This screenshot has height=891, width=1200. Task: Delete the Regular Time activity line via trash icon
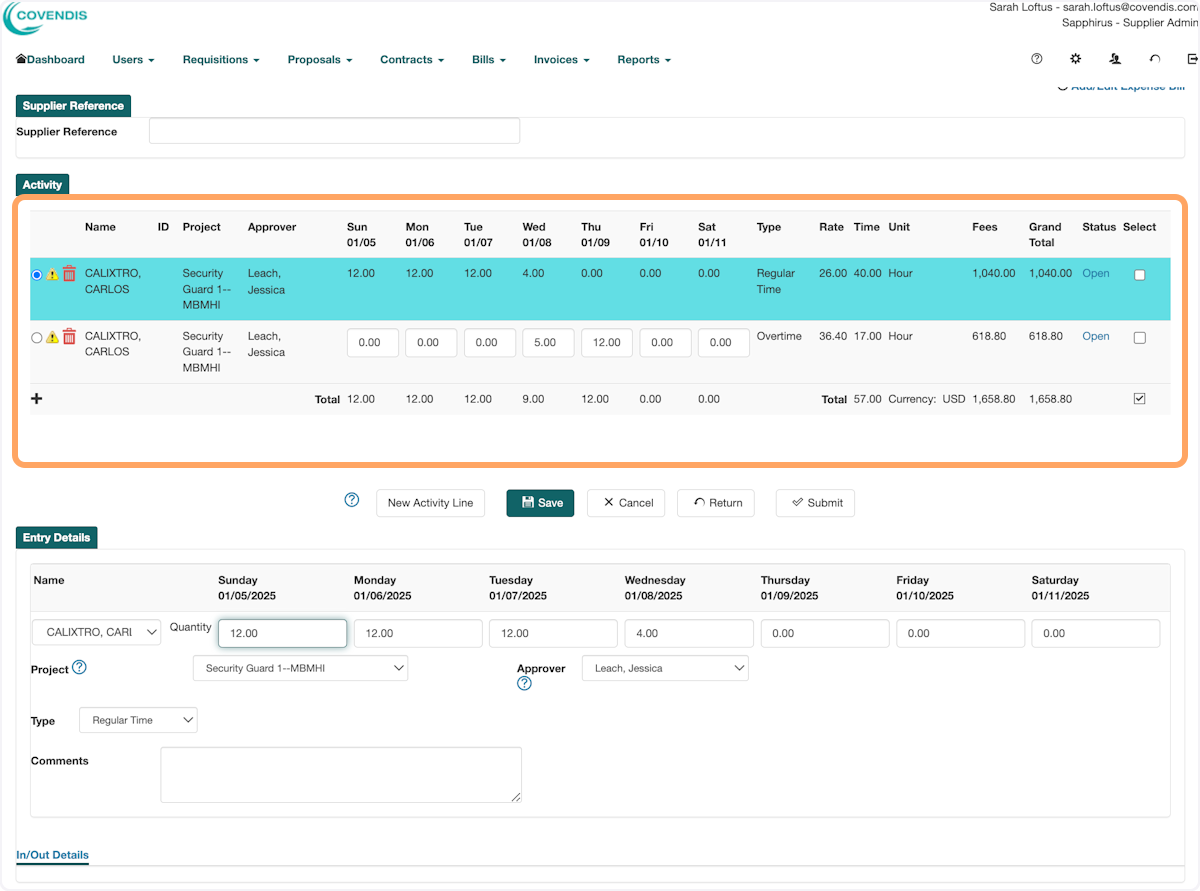click(x=69, y=273)
